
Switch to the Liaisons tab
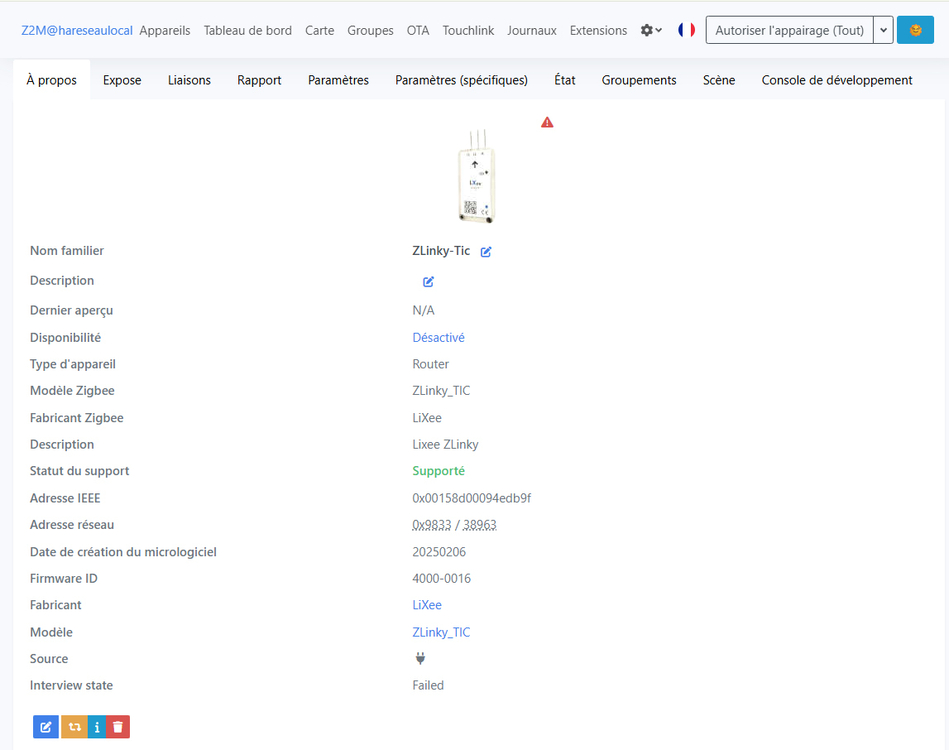189,80
